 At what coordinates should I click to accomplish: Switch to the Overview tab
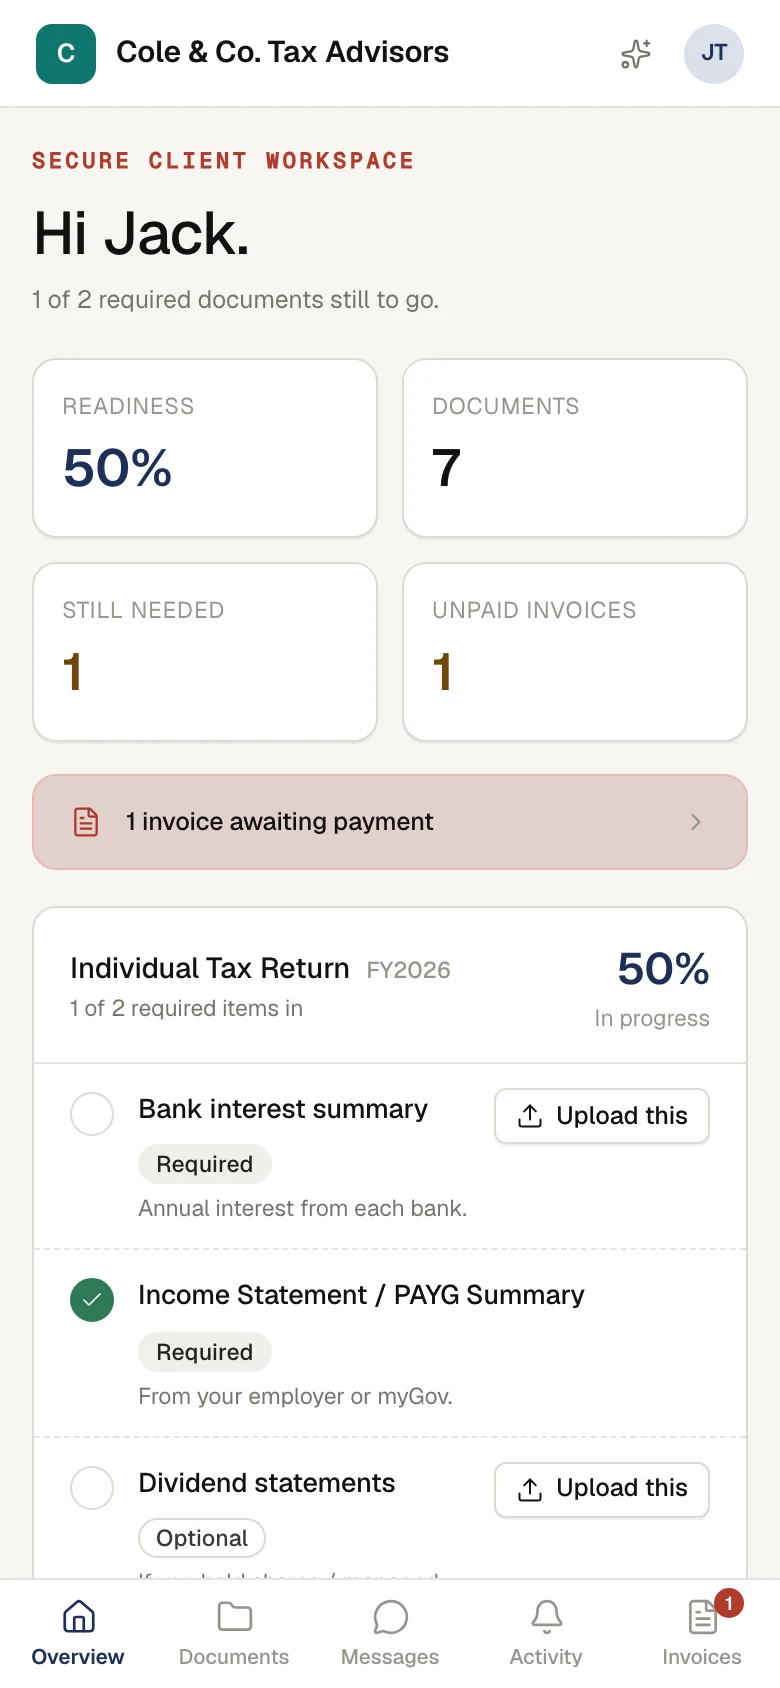pos(78,1634)
